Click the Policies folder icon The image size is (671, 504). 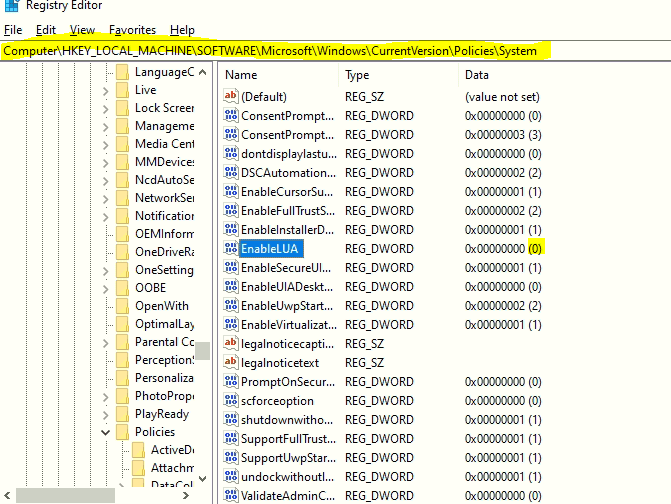tap(122, 432)
